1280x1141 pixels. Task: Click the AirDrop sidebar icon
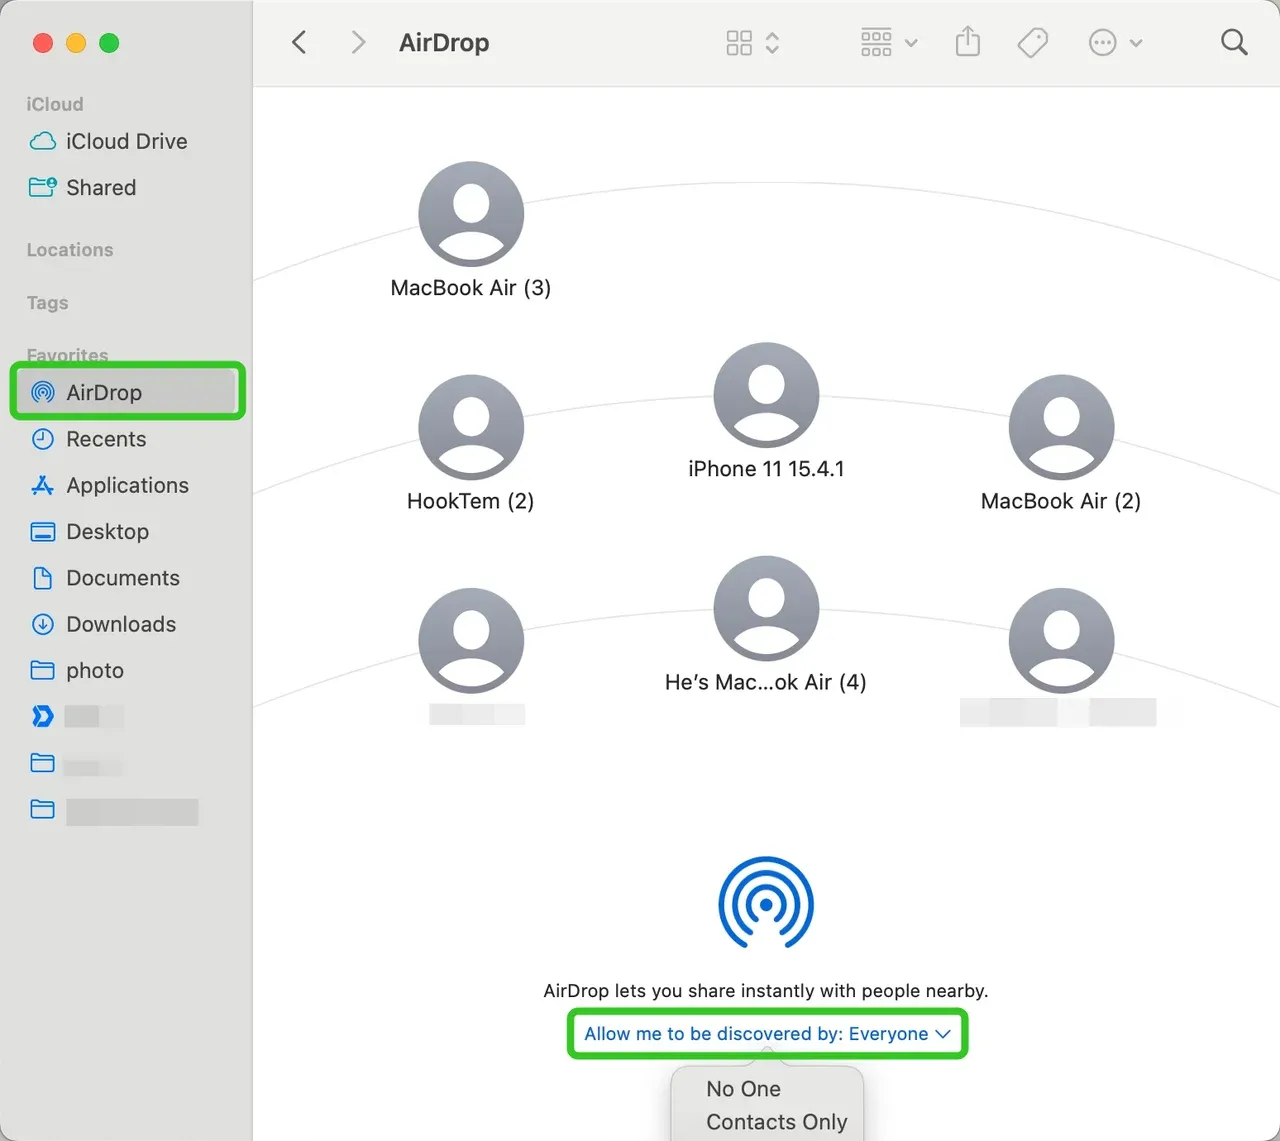click(x=43, y=392)
